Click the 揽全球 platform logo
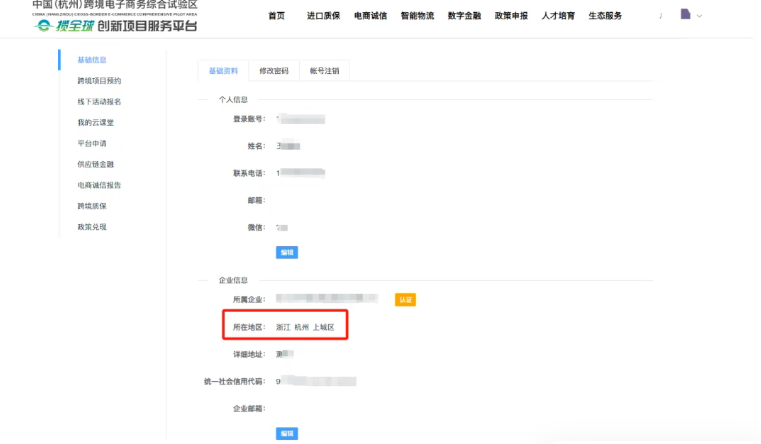Viewport: 761px width, 444px height. tap(115, 26)
